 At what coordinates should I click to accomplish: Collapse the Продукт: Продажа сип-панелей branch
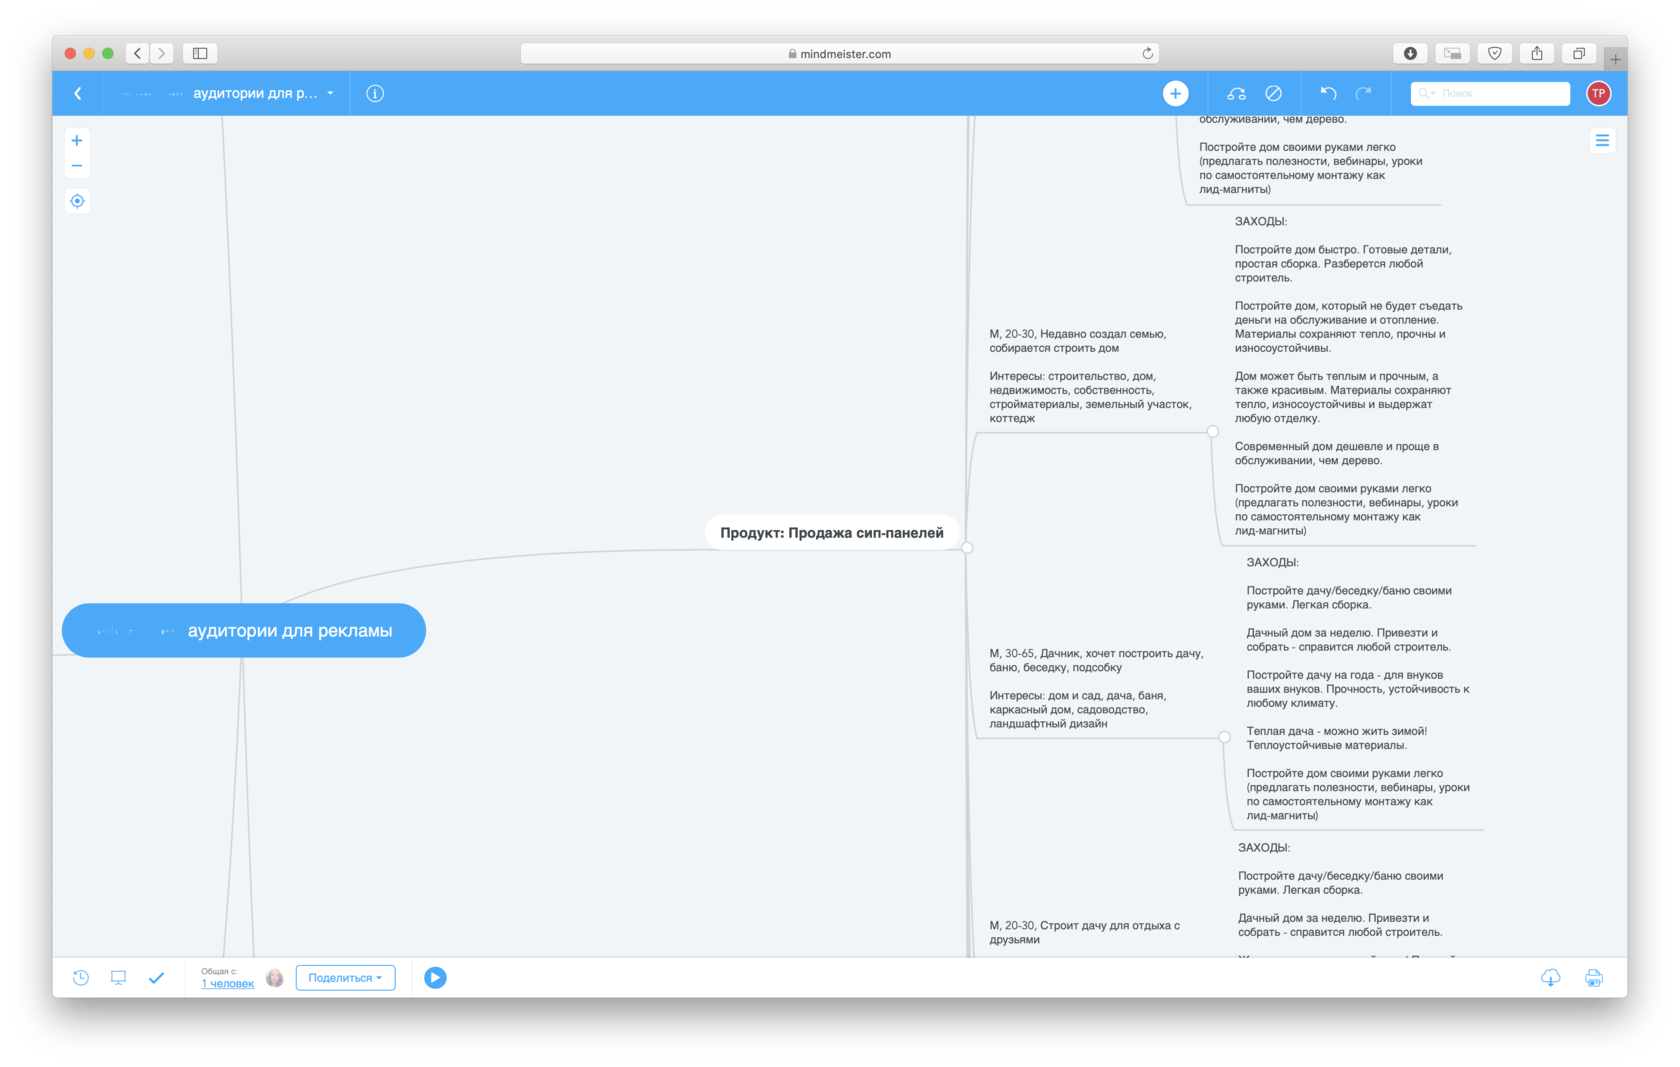coord(967,548)
